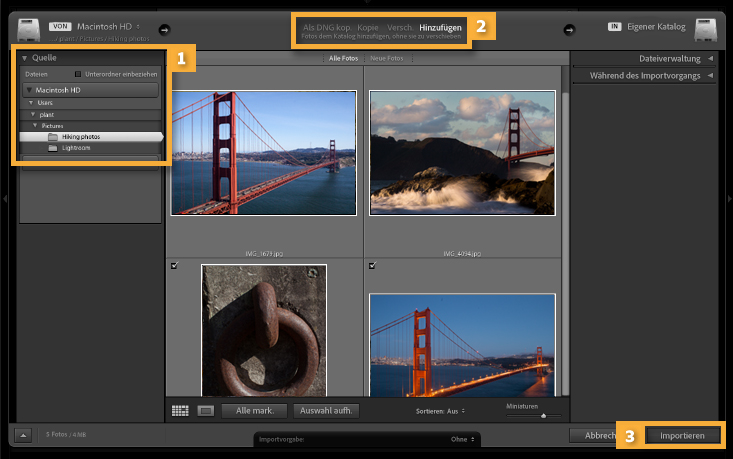Click the Alle mark. button

(x=254, y=410)
